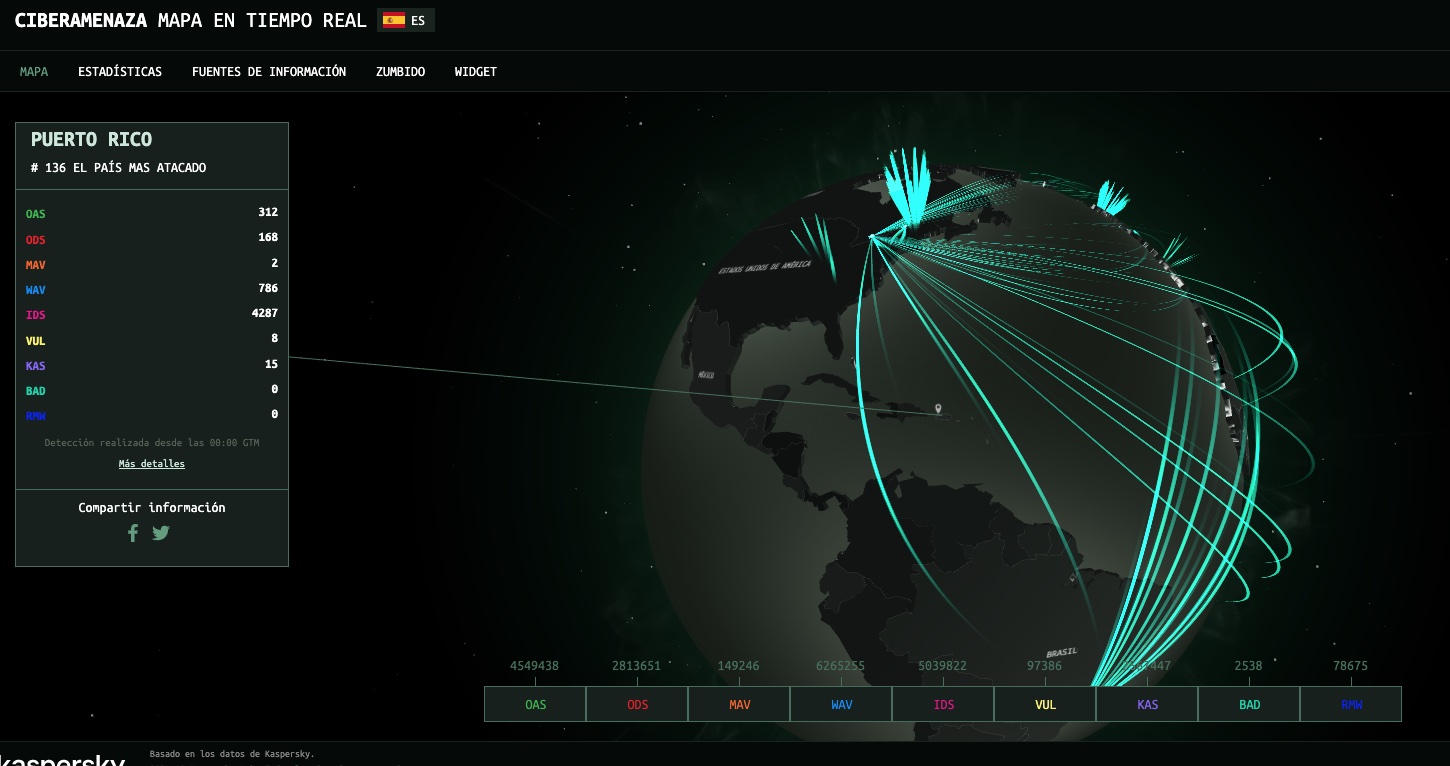Click the IDS value 4287
The width and height of the screenshot is (1450, 766).
tap(265, 313)
